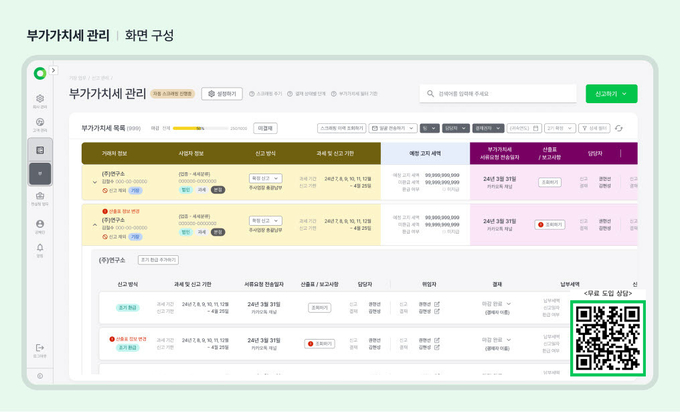Click the green circle logo icon
The width and height of the screenshot is (680, 412).
[39, 72]
